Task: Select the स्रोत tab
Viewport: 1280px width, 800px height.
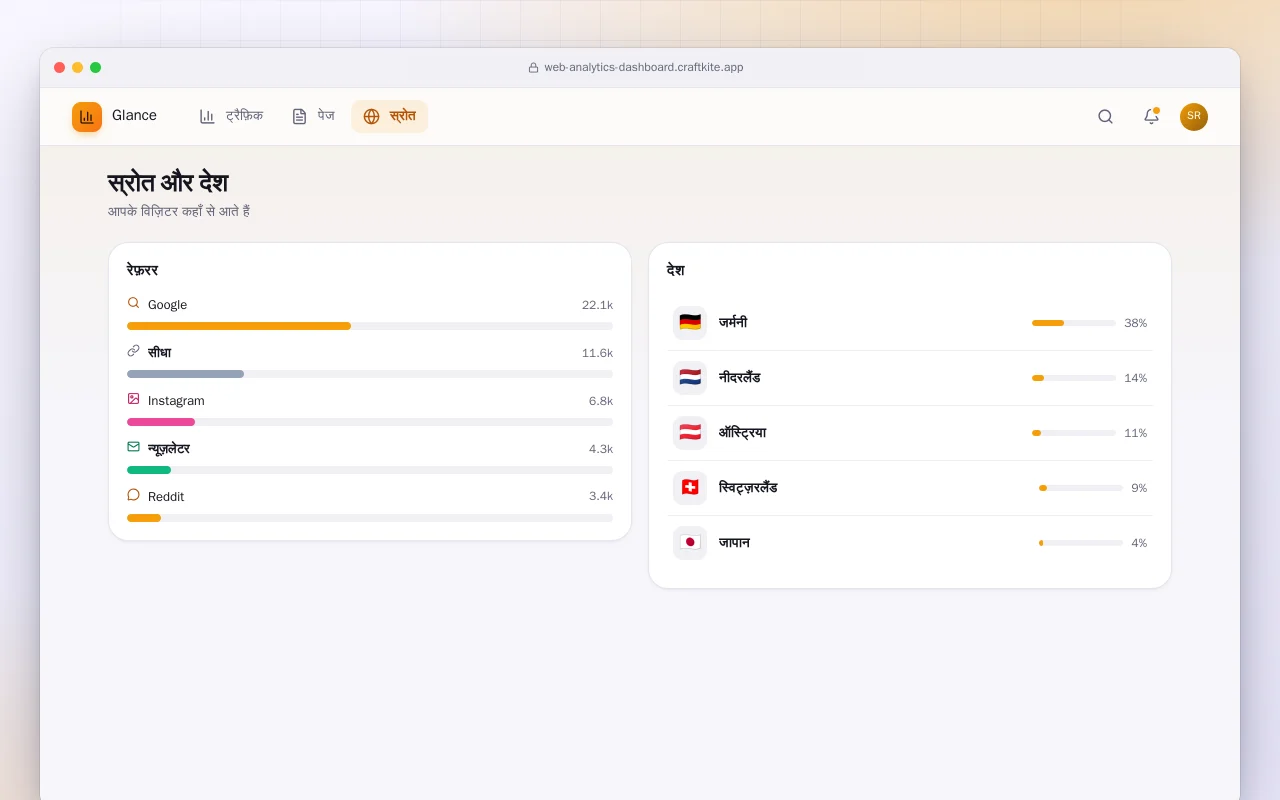Action: [x=389, y=116]
